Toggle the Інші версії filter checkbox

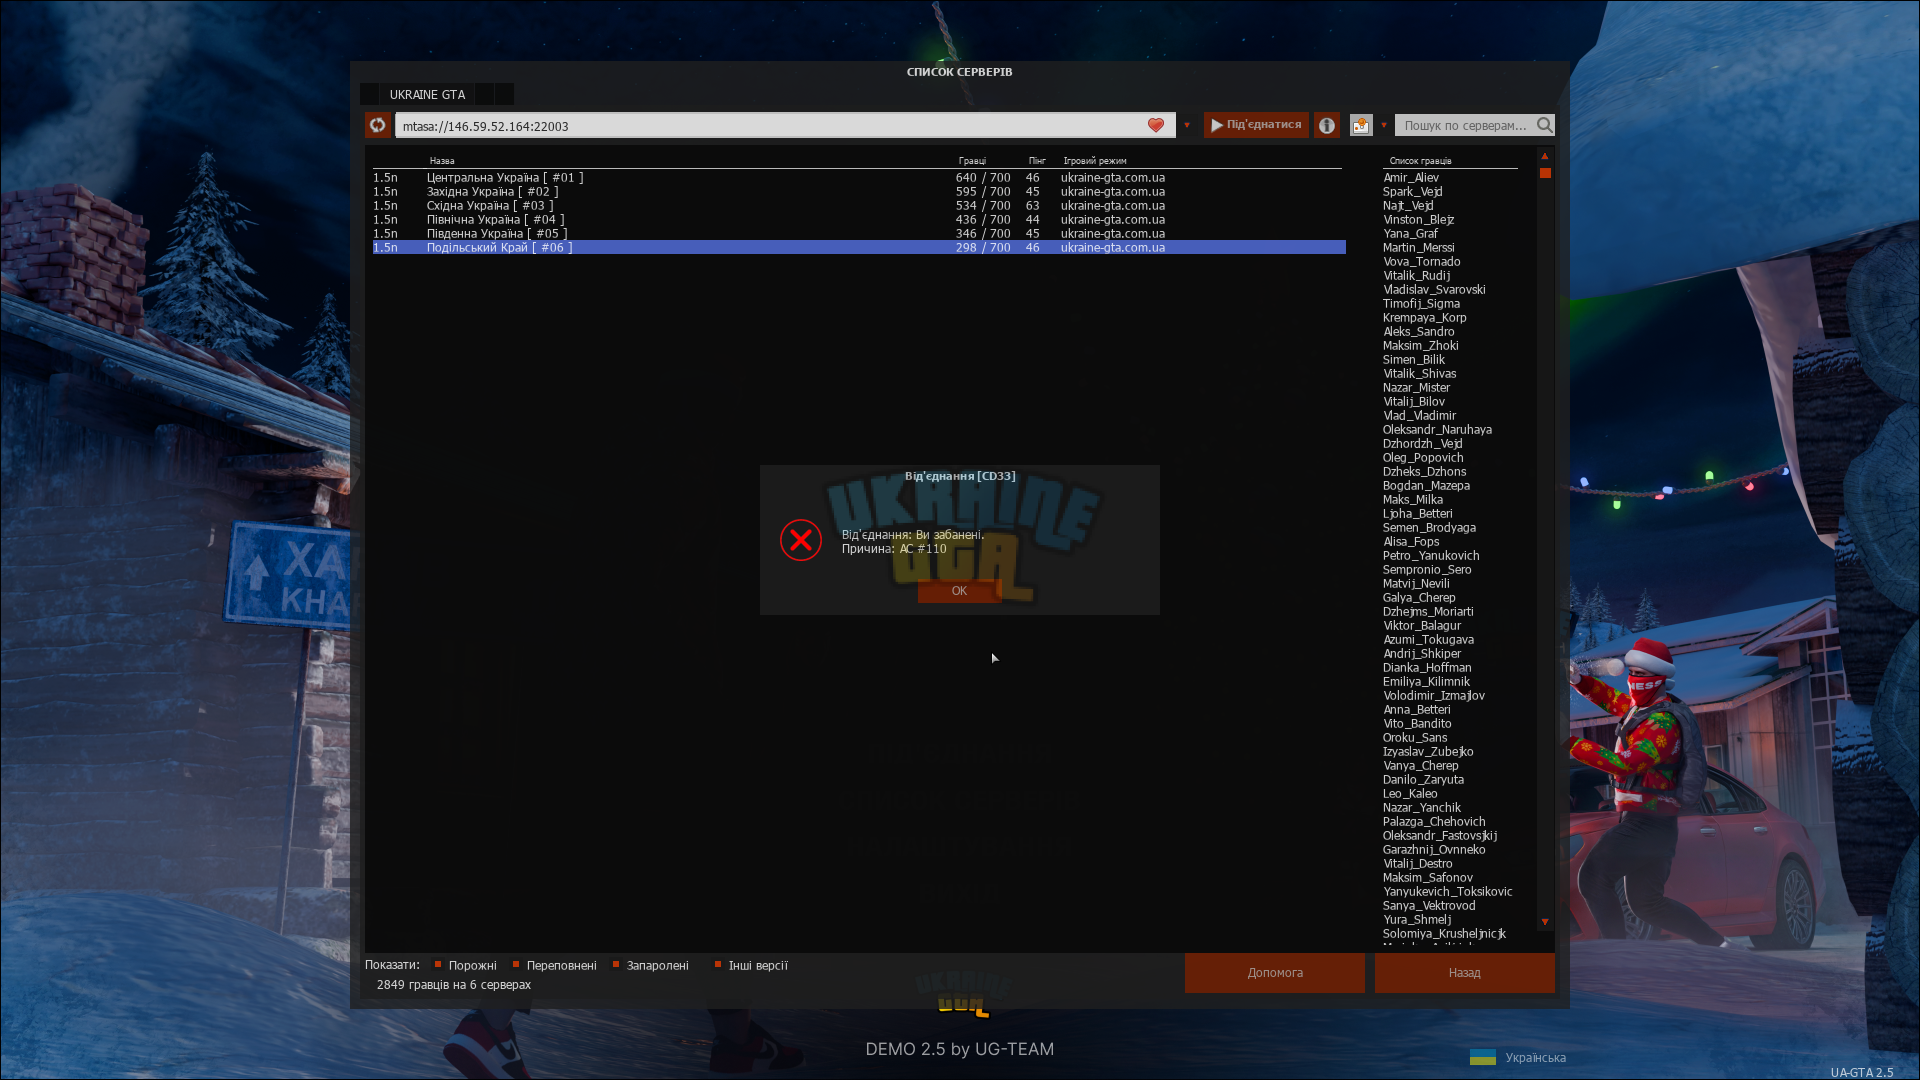[718, 965]
